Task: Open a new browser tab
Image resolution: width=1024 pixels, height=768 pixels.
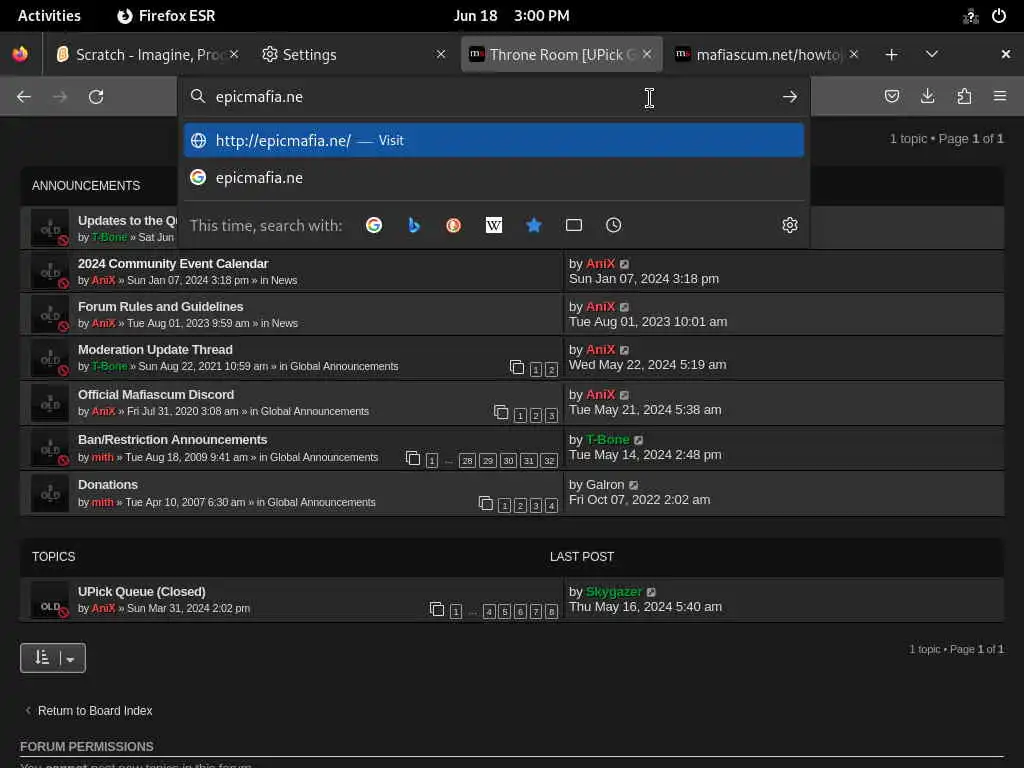Action: click(x=891, y=55)
